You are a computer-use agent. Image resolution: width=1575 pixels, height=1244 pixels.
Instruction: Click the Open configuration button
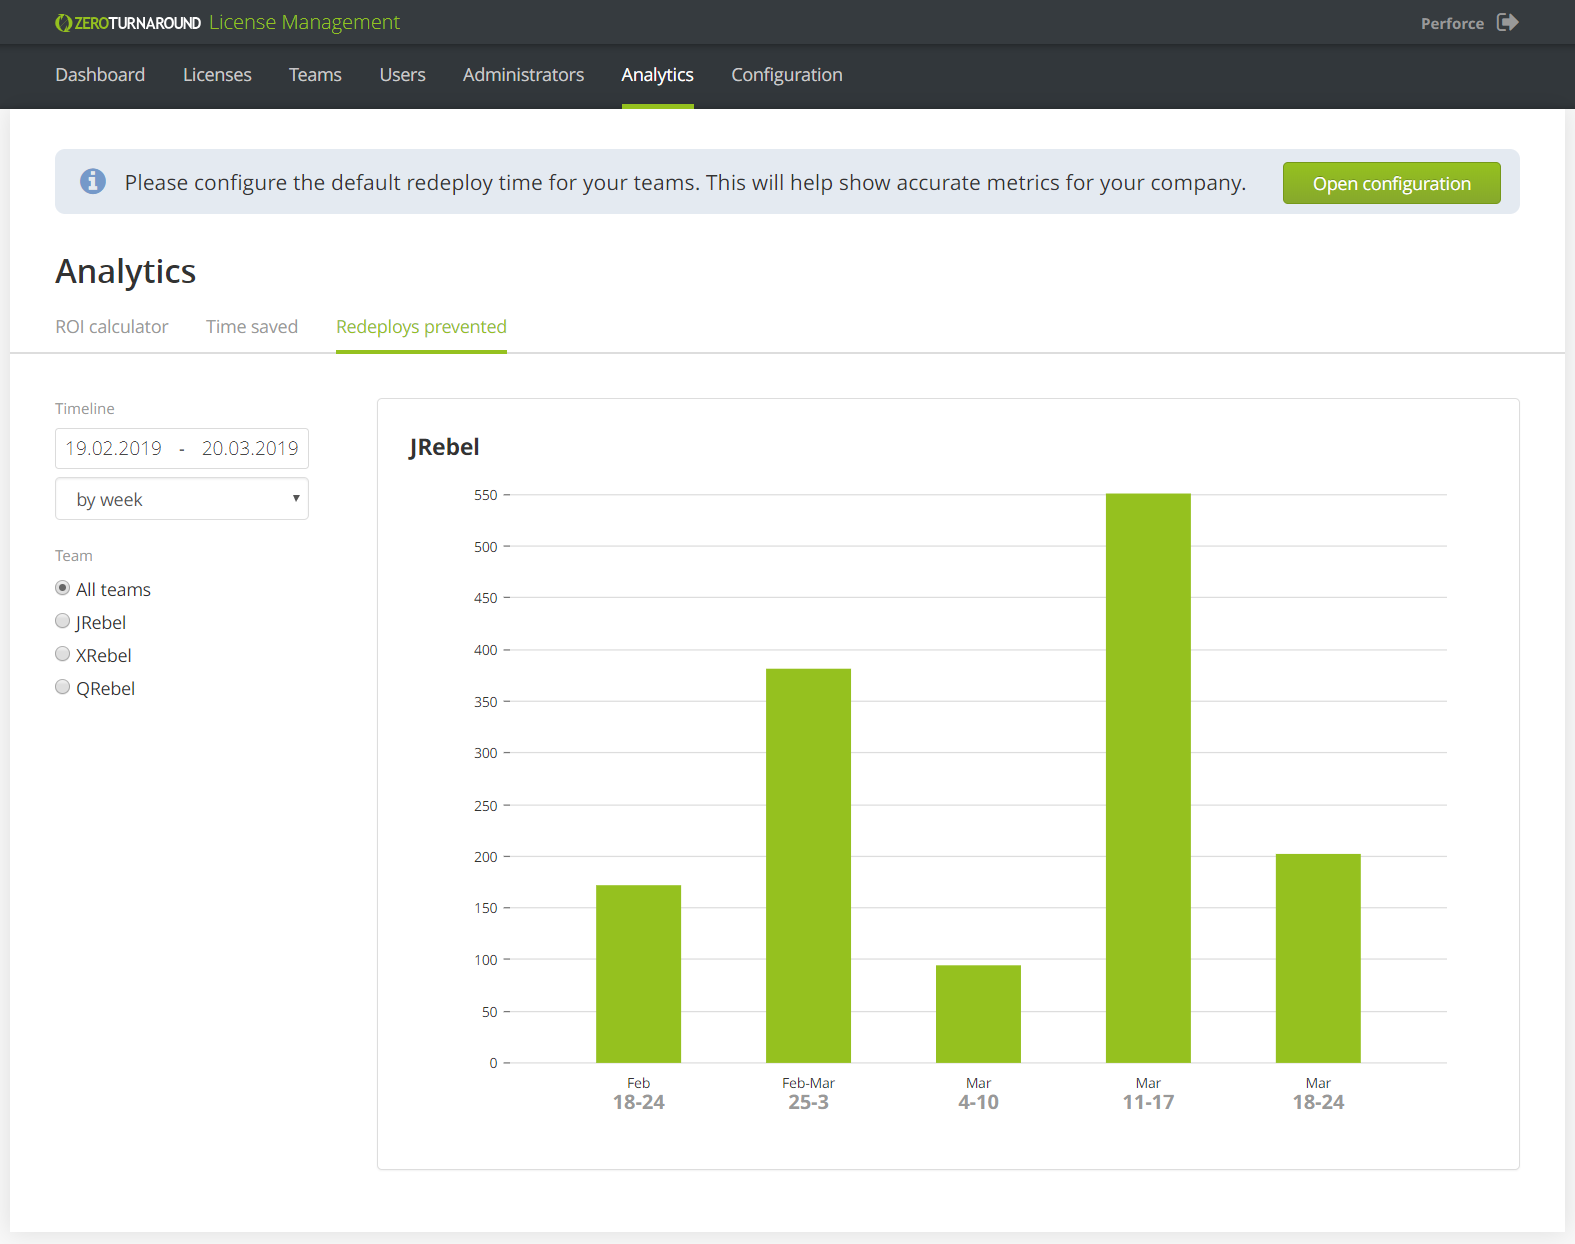pos(1391,183)
